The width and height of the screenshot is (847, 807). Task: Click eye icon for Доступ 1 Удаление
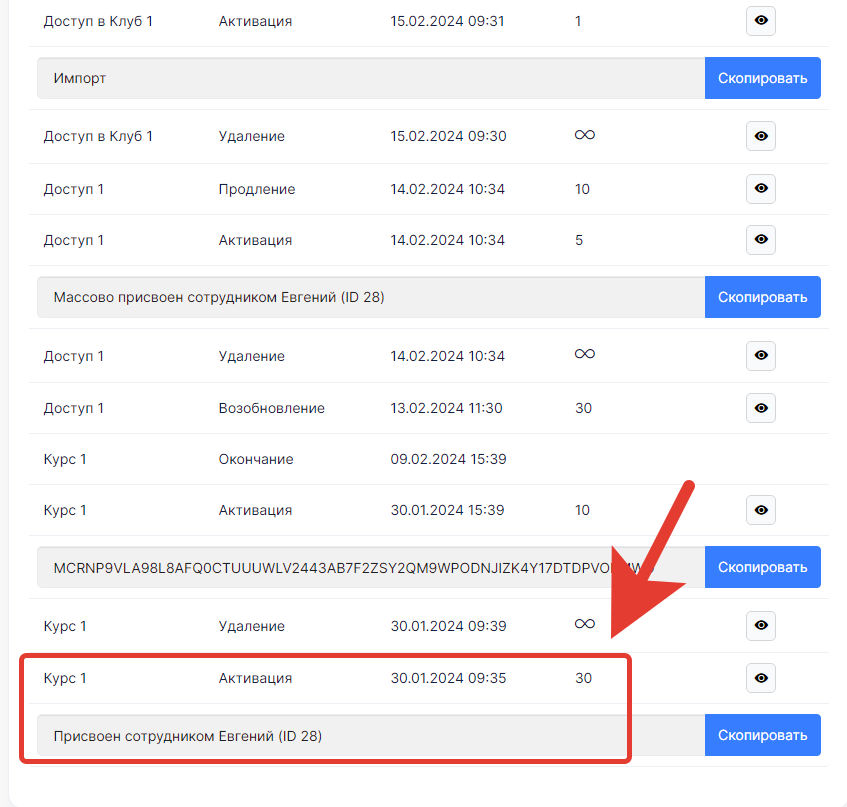[761, 356]
